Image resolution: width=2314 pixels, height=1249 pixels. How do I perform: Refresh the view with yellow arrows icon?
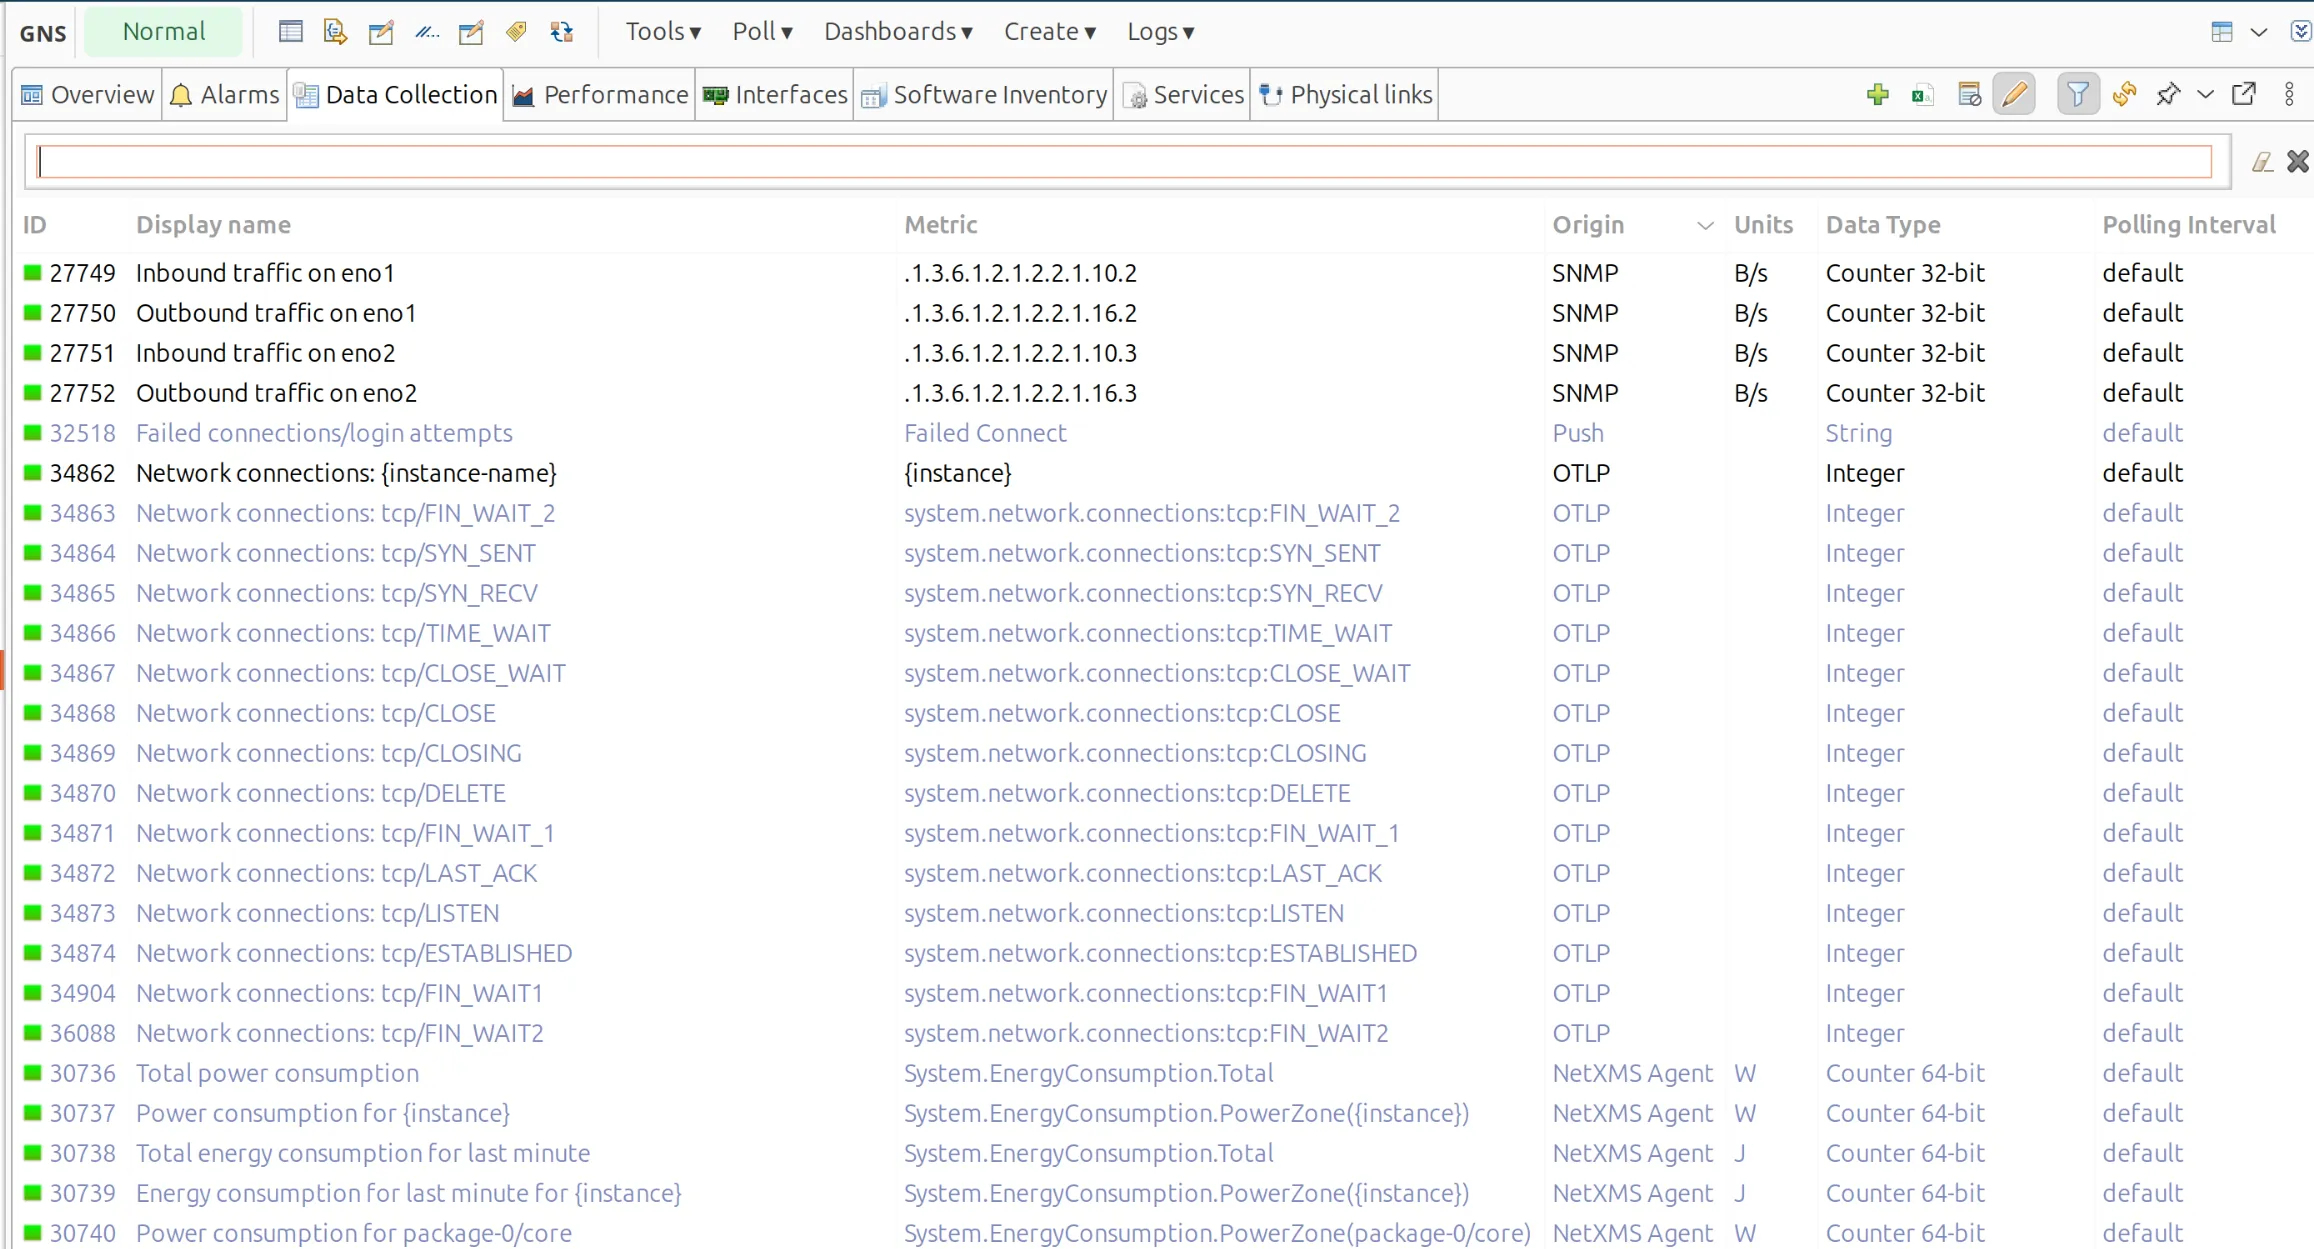[2124, 95]
